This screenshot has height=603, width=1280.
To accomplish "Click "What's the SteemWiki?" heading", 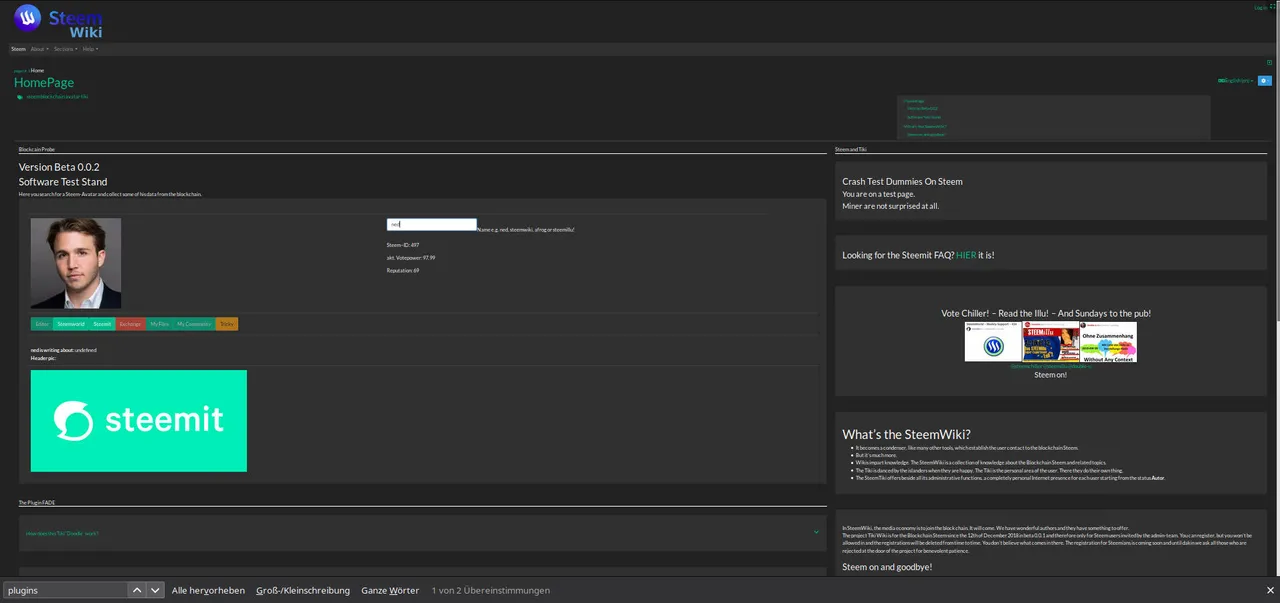I will pyautogui.click(x=906, y=434).
